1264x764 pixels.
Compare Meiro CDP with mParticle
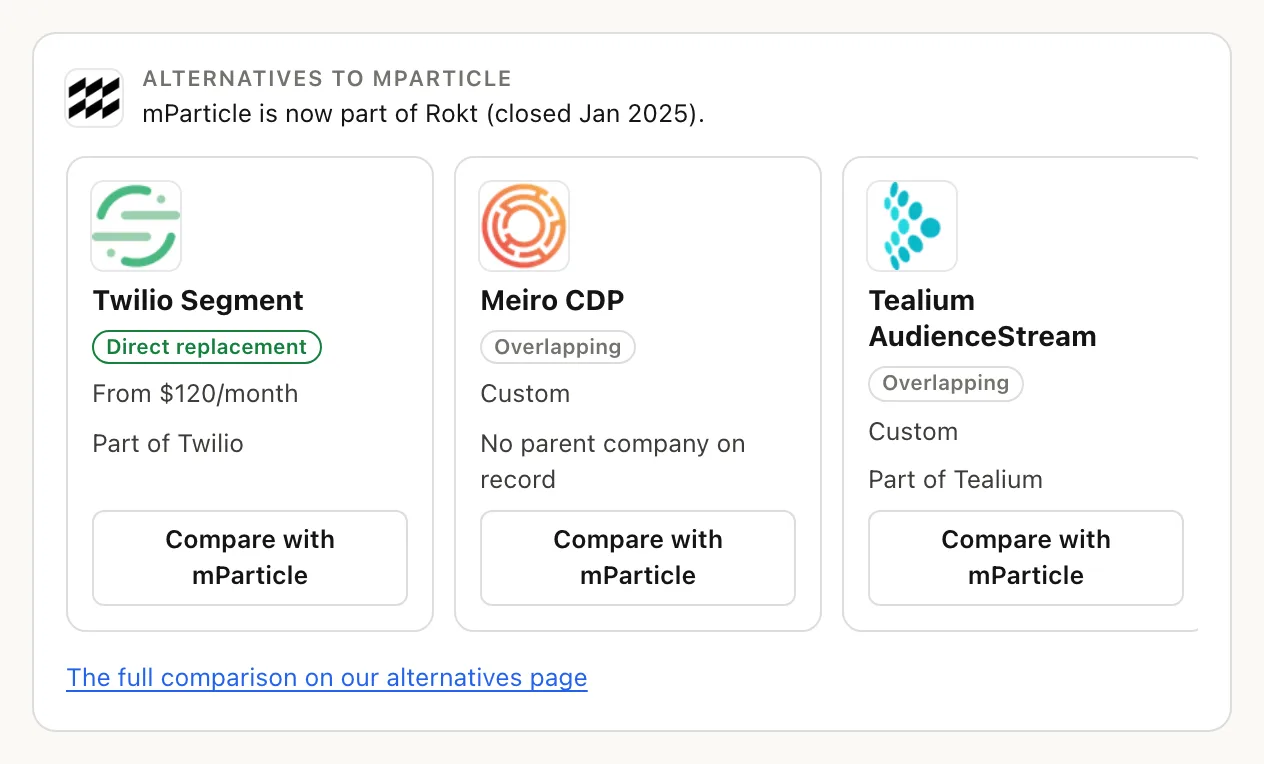click(638, 558)
